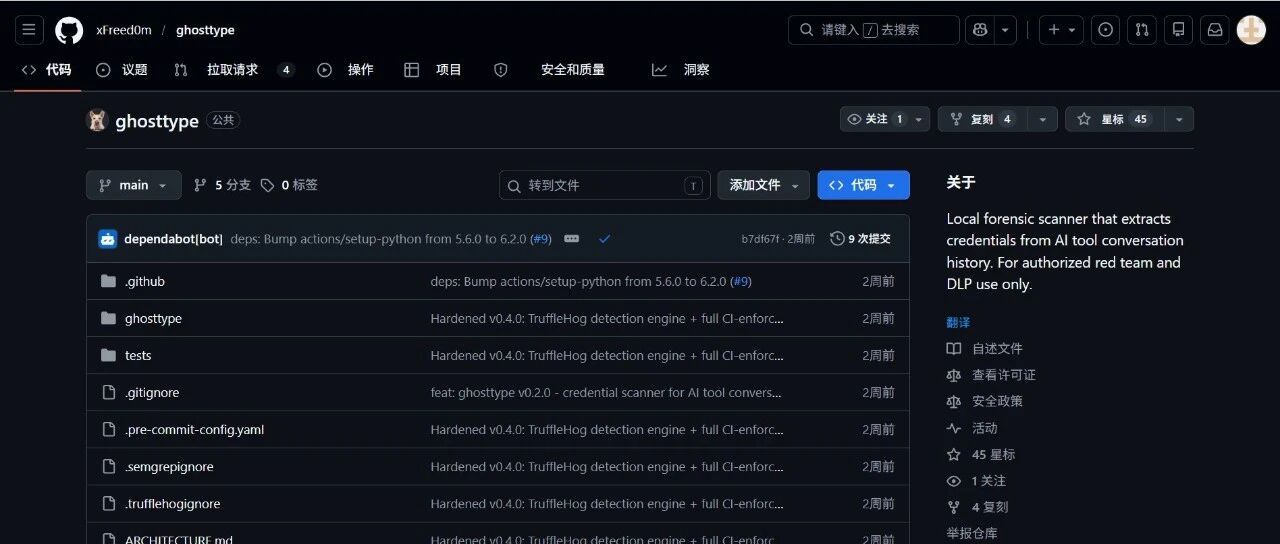
Task: Click the xFreed0m owner breadcrumb link
Action: point(124,30)
